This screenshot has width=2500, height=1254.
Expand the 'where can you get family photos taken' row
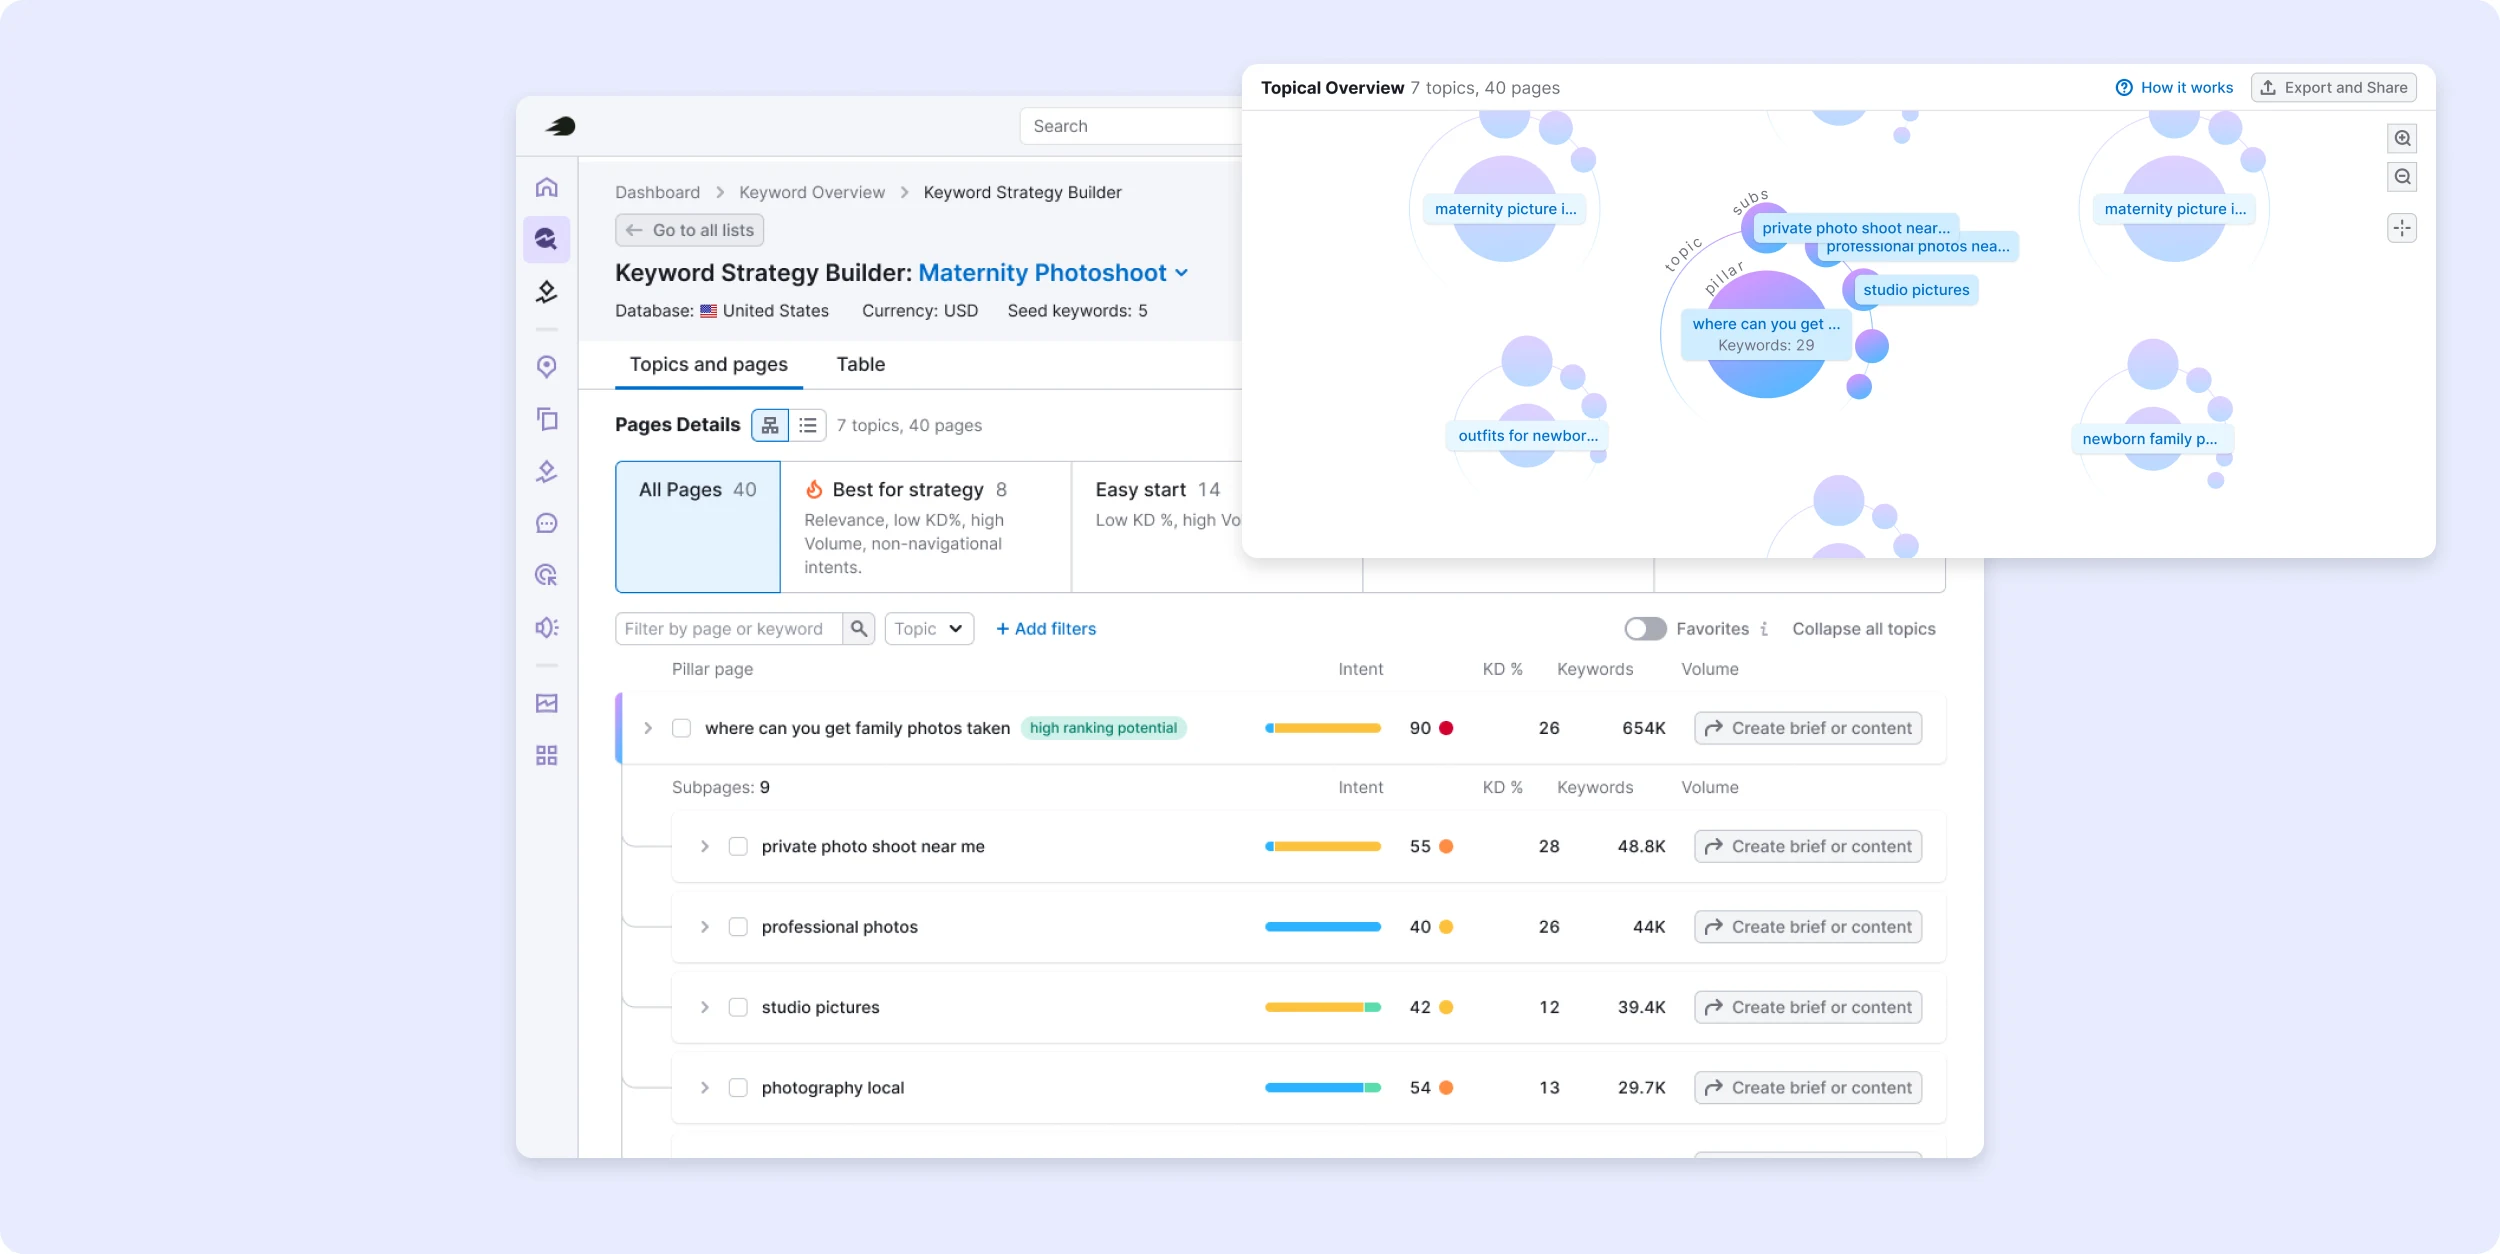(648, 728)
